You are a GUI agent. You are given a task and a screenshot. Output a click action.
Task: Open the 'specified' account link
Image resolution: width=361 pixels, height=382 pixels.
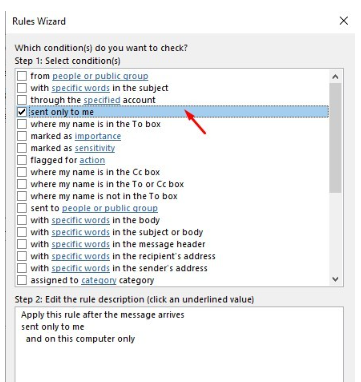coord(102,100)
